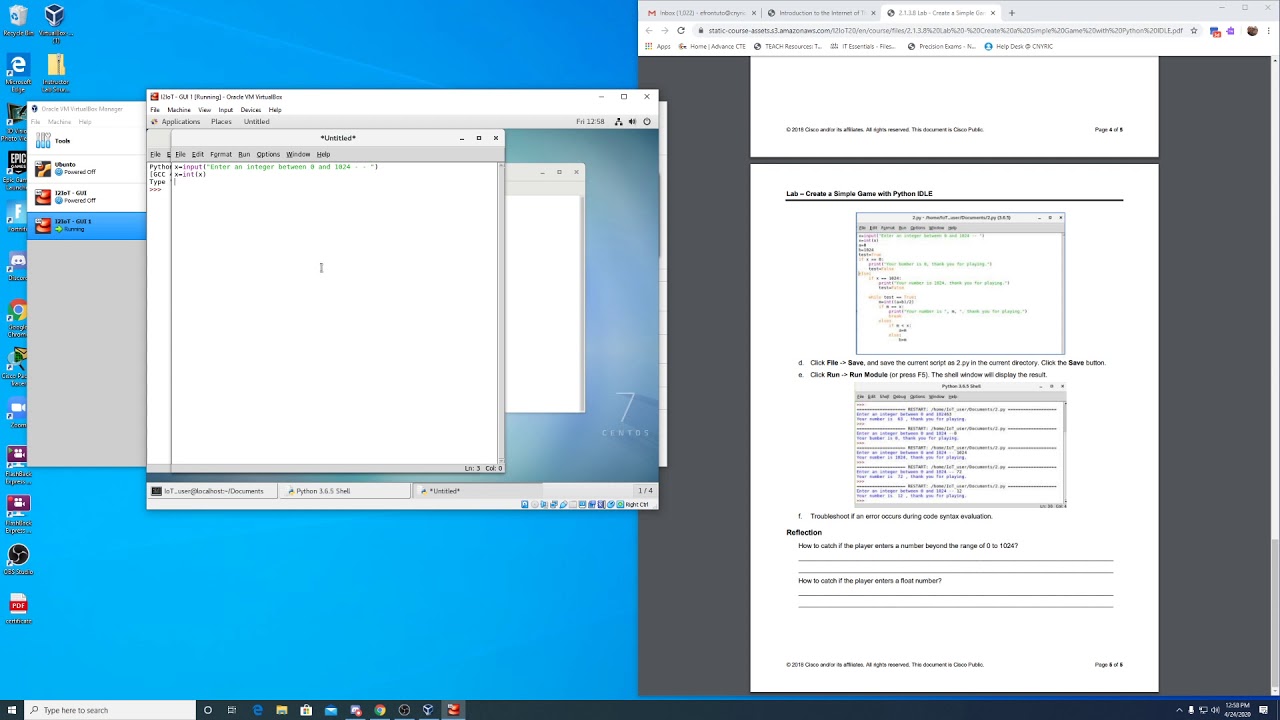Open Task View on the Windows taskbar
This screenshot has width=1280, height=720.
[x=232, y=710]
